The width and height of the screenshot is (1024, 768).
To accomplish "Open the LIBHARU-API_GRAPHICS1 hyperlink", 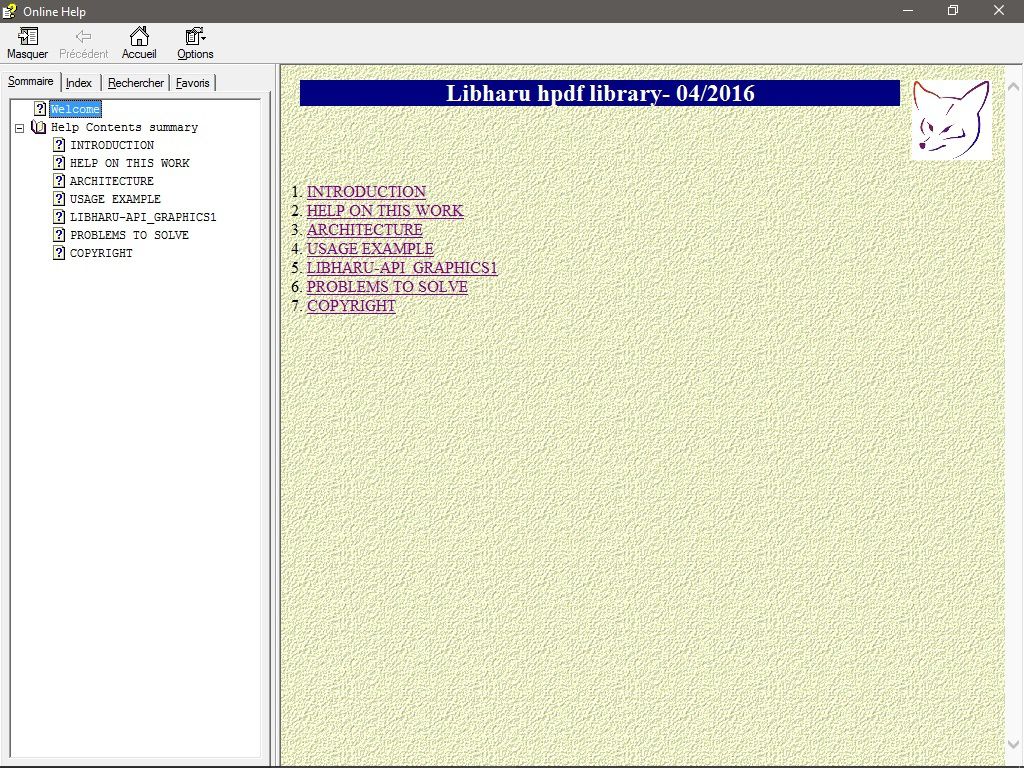I will [x=402, y=268].
